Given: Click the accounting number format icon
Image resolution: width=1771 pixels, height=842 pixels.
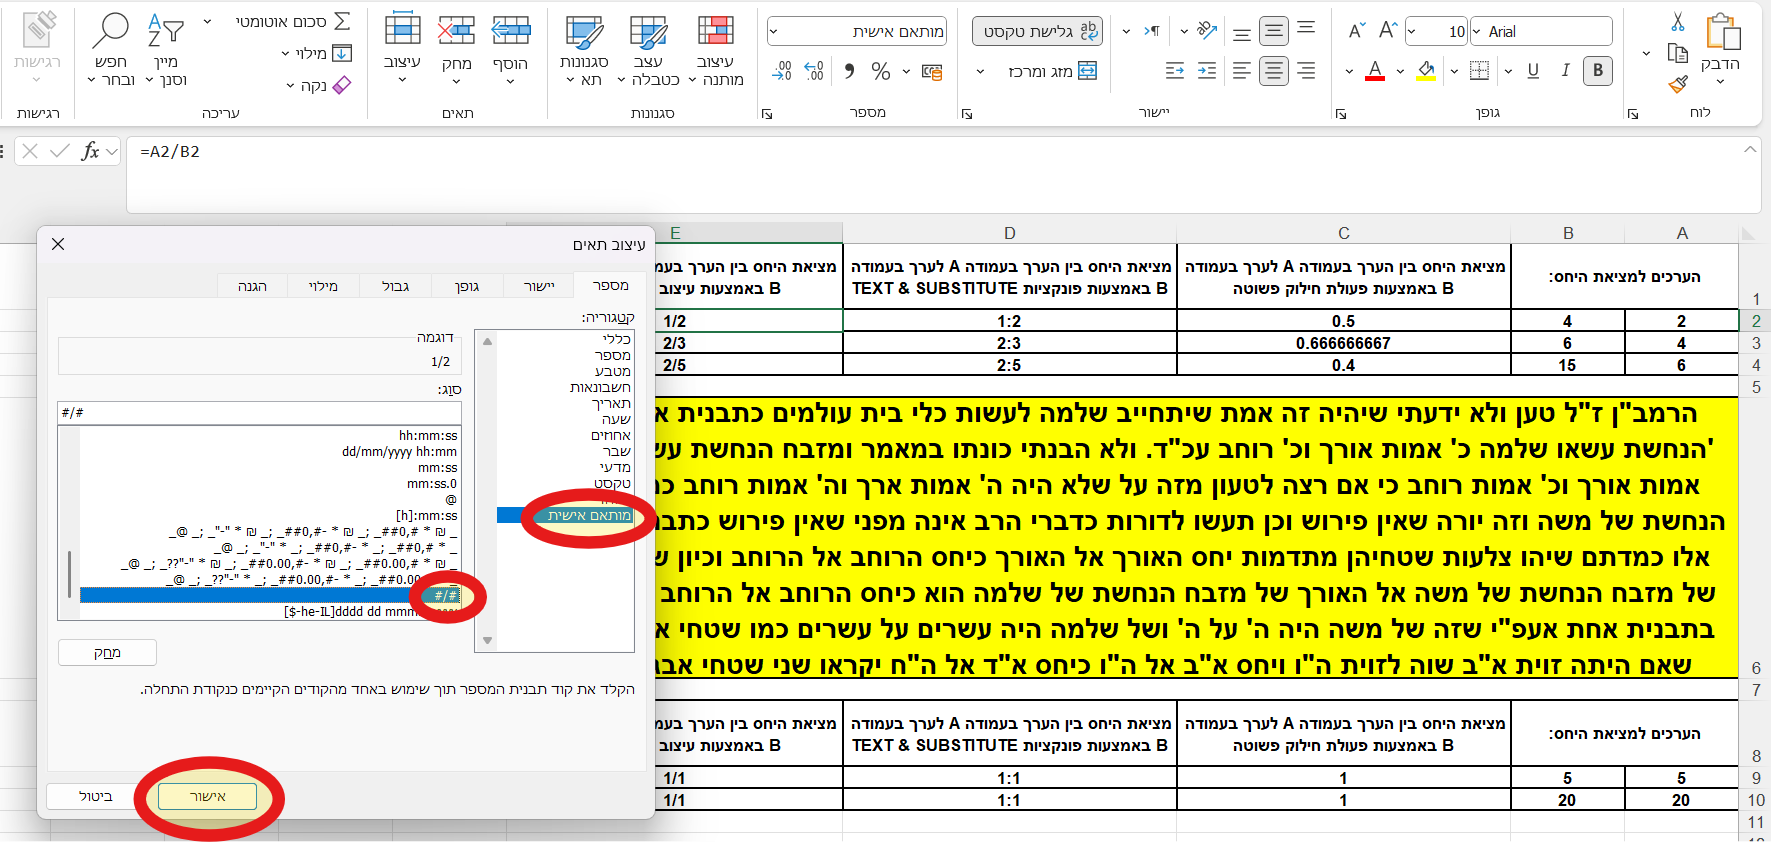Looking at the screenshot, I should (932, 71).
